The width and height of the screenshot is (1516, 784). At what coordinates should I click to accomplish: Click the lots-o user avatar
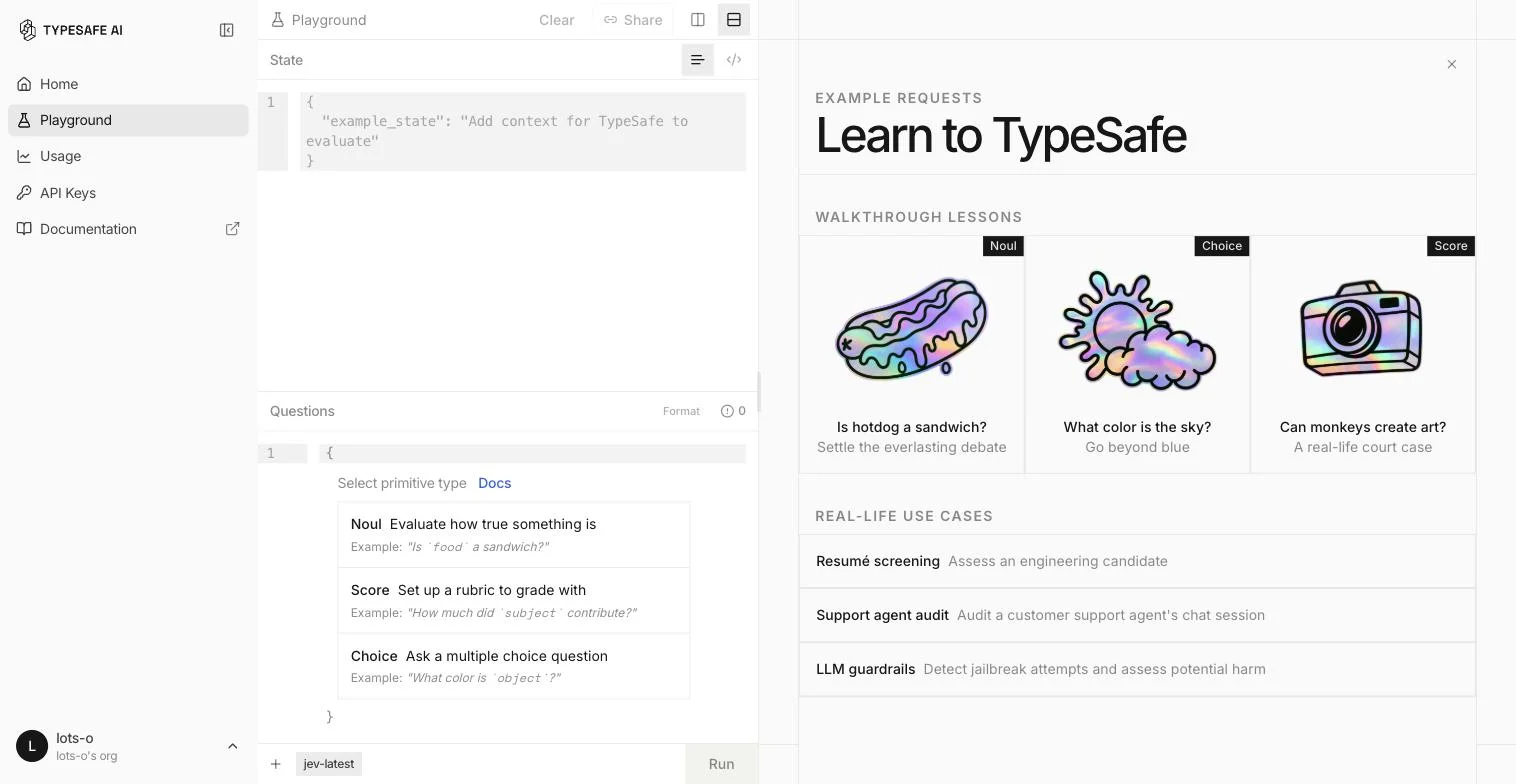(x=32, y=746)
